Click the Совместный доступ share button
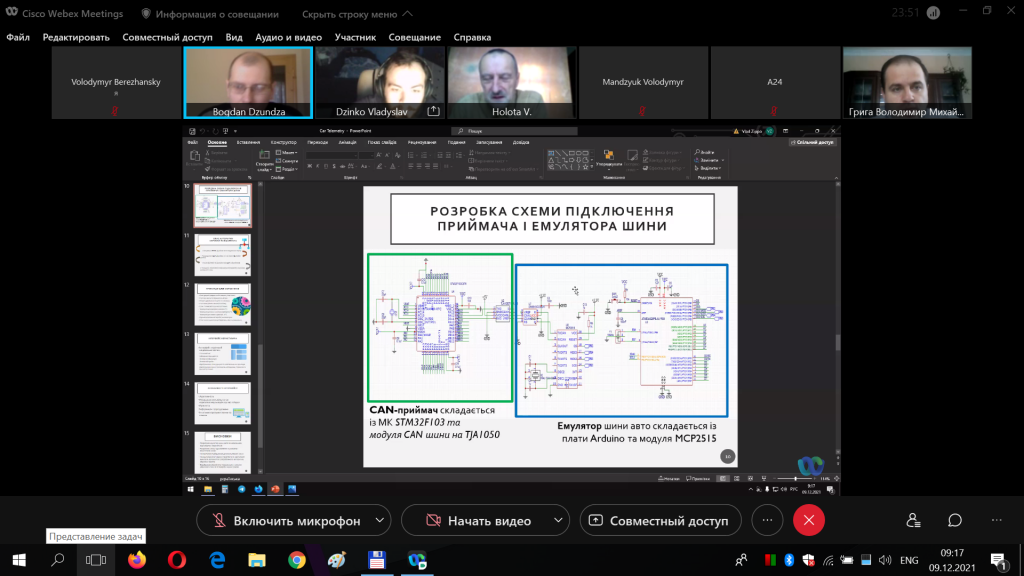The height and width of the screenshot is (576, 1024). click(660, 520)
